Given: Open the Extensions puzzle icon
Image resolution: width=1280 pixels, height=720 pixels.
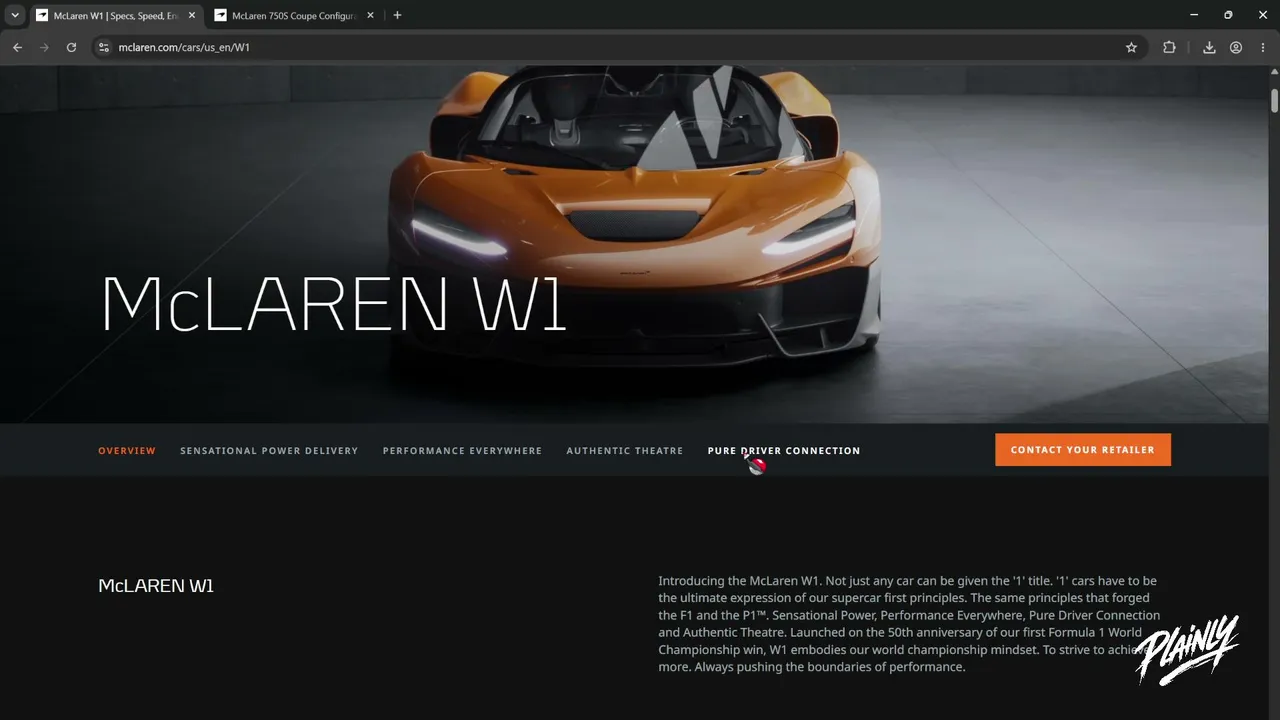Looking at the screenshot, I should tap(1169, 47).
